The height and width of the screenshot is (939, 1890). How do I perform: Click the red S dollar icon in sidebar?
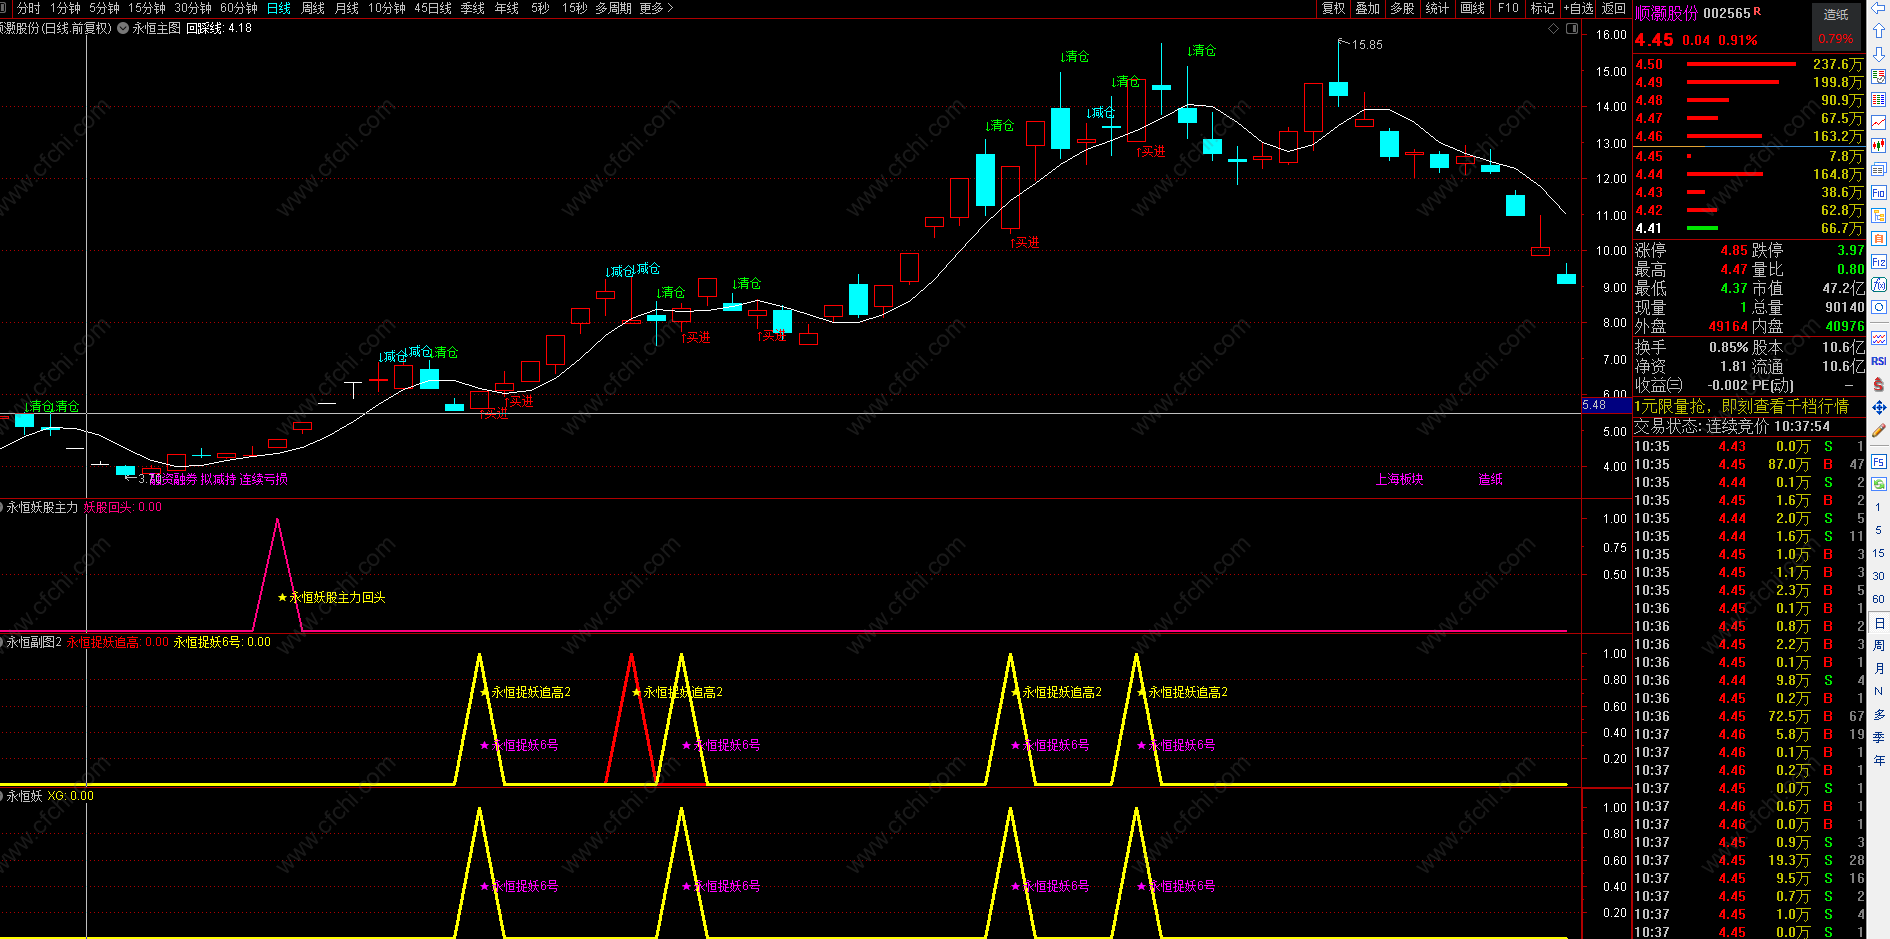click(x=1879, y=384)
